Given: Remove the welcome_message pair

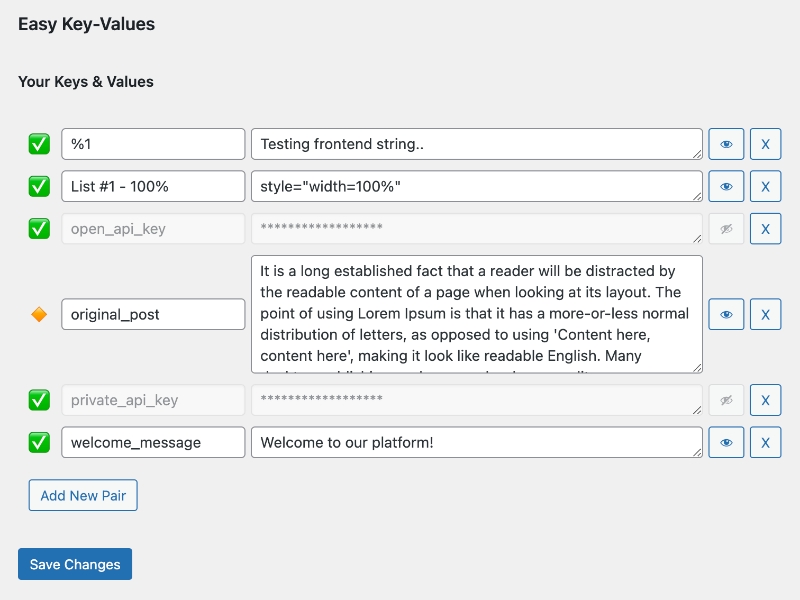Looking at the screenshot, I should (x=765, y=442).
